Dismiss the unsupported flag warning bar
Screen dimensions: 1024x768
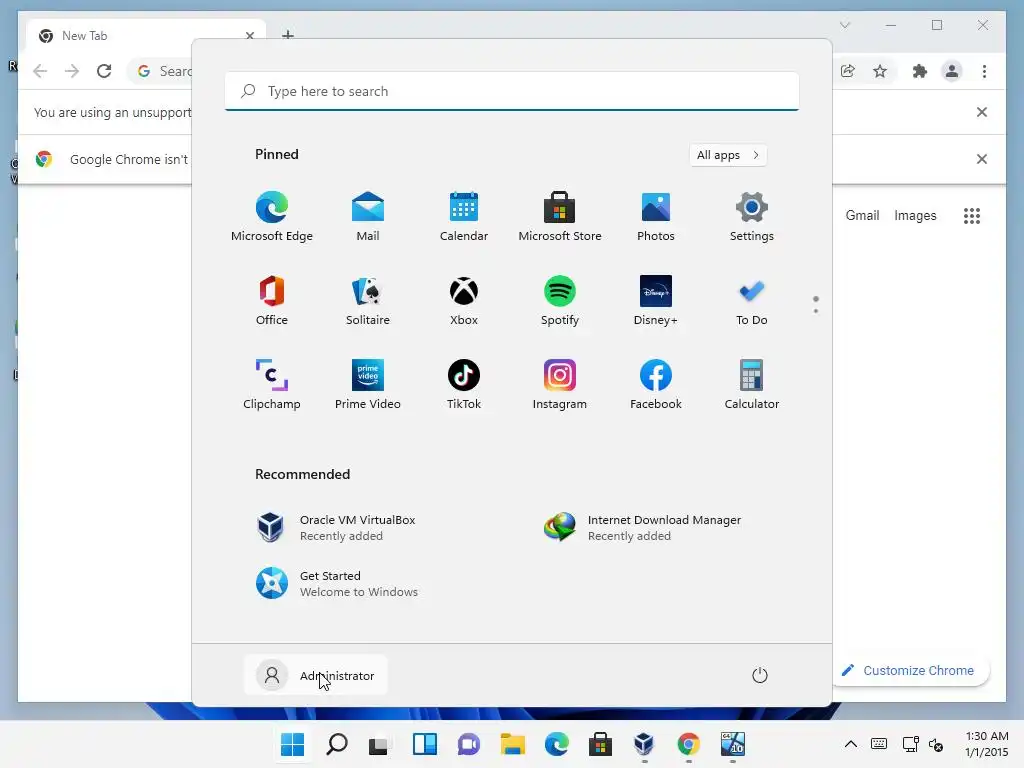982,112
